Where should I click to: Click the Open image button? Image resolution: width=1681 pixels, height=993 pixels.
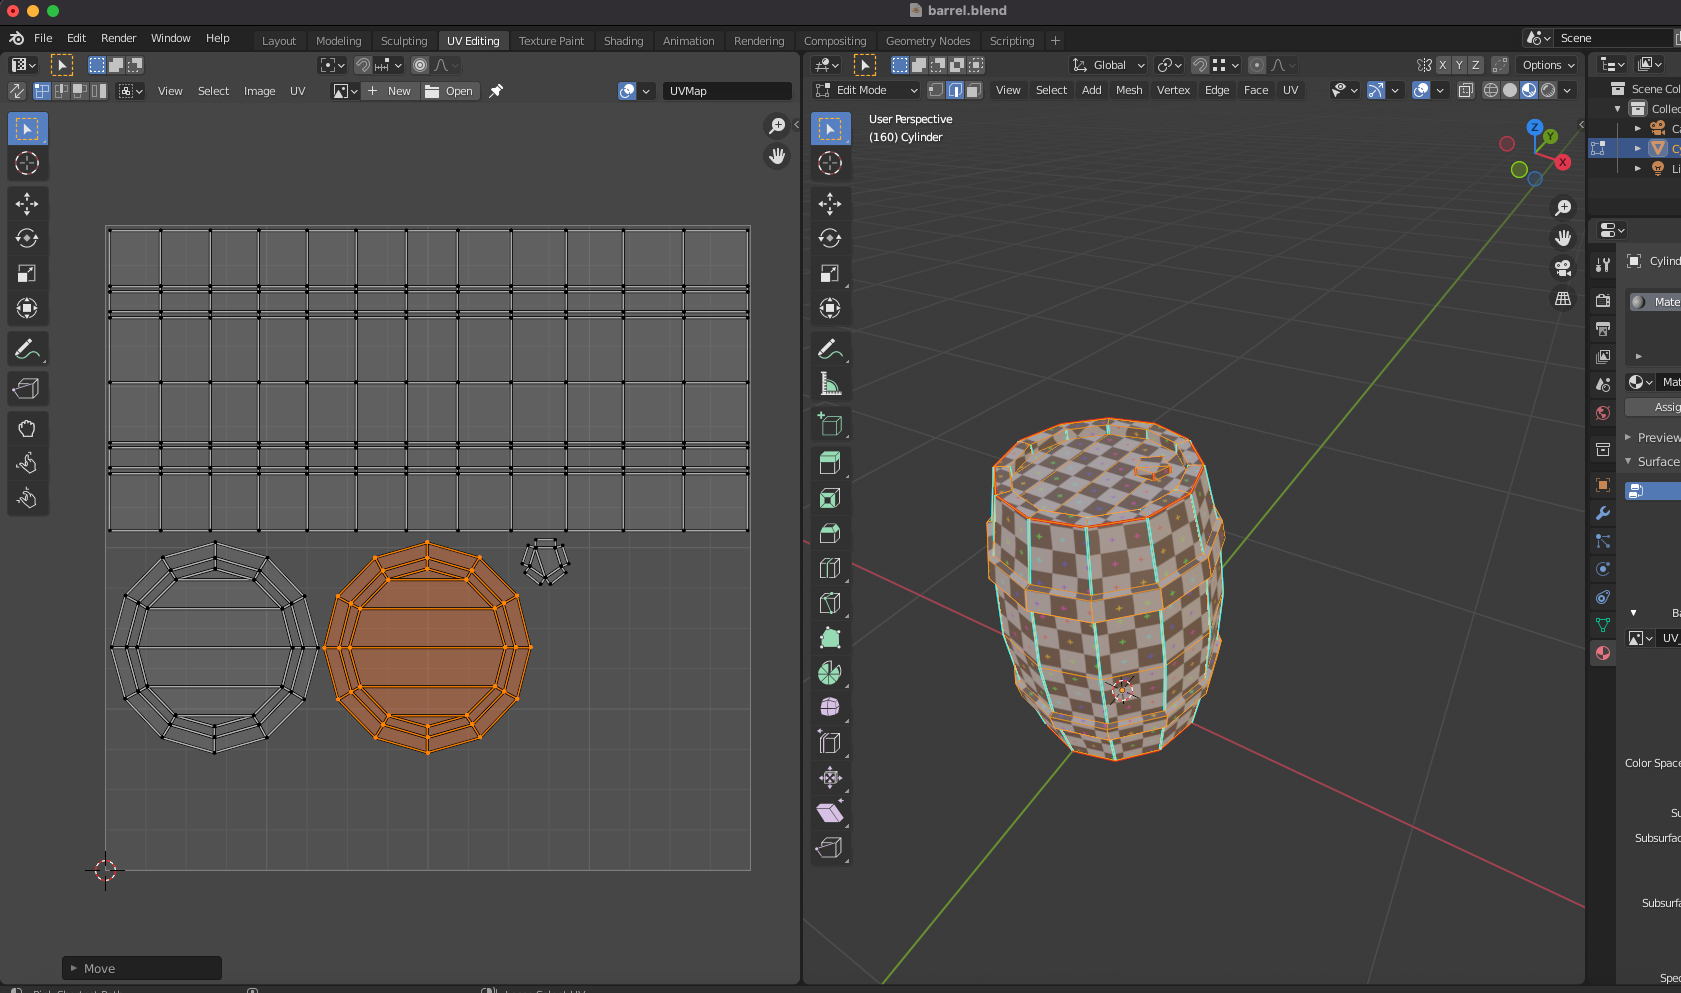pyautogui.click(x=449, y=91)
